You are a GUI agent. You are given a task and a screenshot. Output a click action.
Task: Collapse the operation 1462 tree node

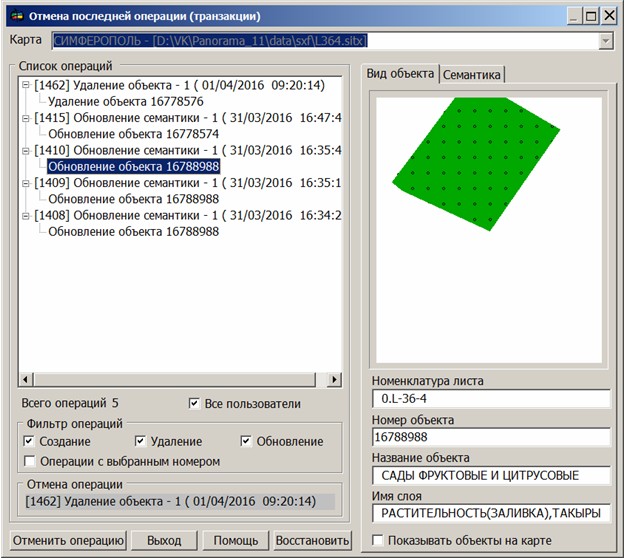pyautogui.click(x=25, y=85)
